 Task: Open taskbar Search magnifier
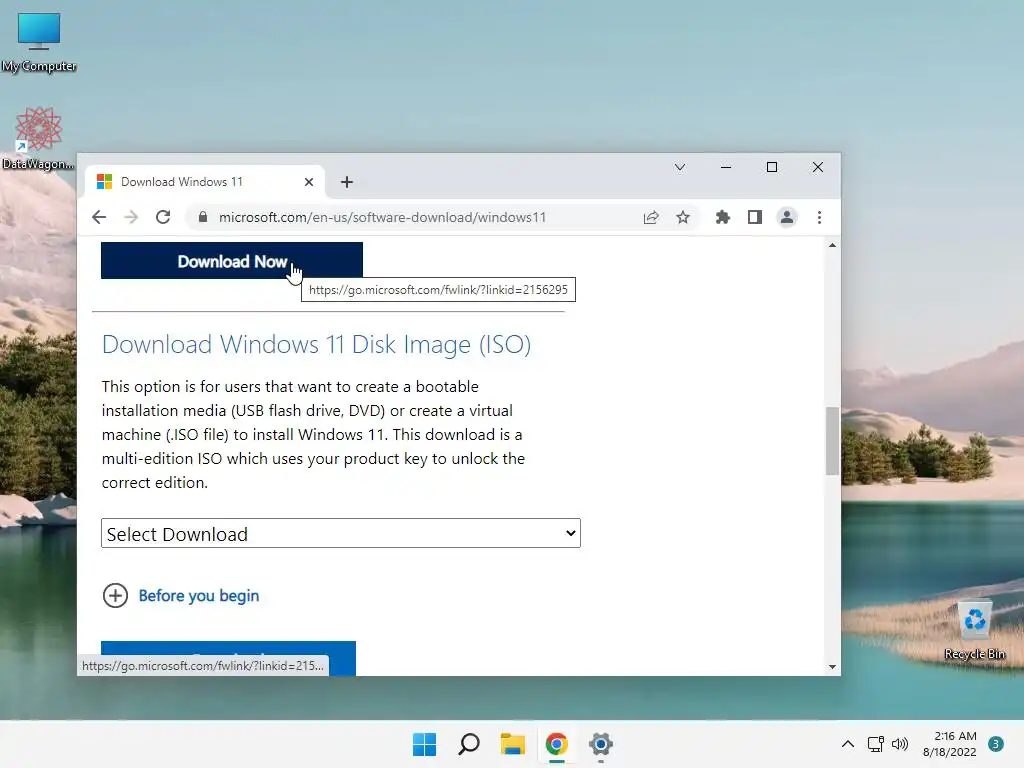(469, 744)
